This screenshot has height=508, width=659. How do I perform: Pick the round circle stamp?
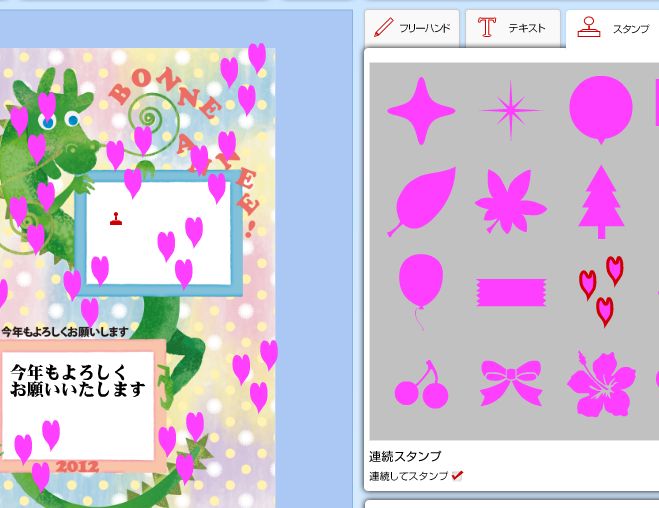[601, 109]
